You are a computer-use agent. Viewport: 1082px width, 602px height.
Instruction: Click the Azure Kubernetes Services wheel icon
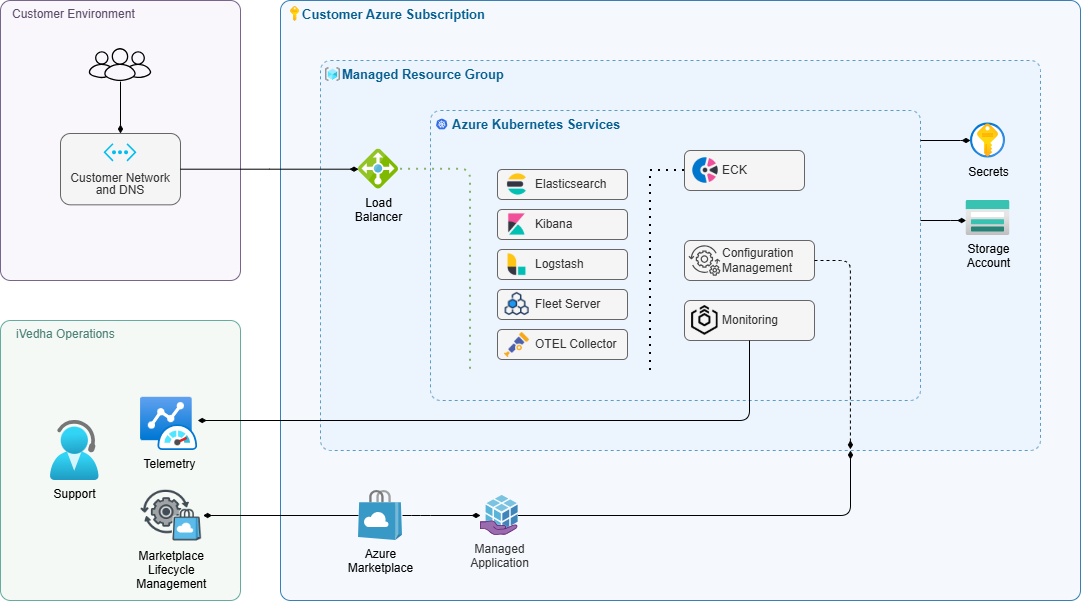(x=442, y=124)
